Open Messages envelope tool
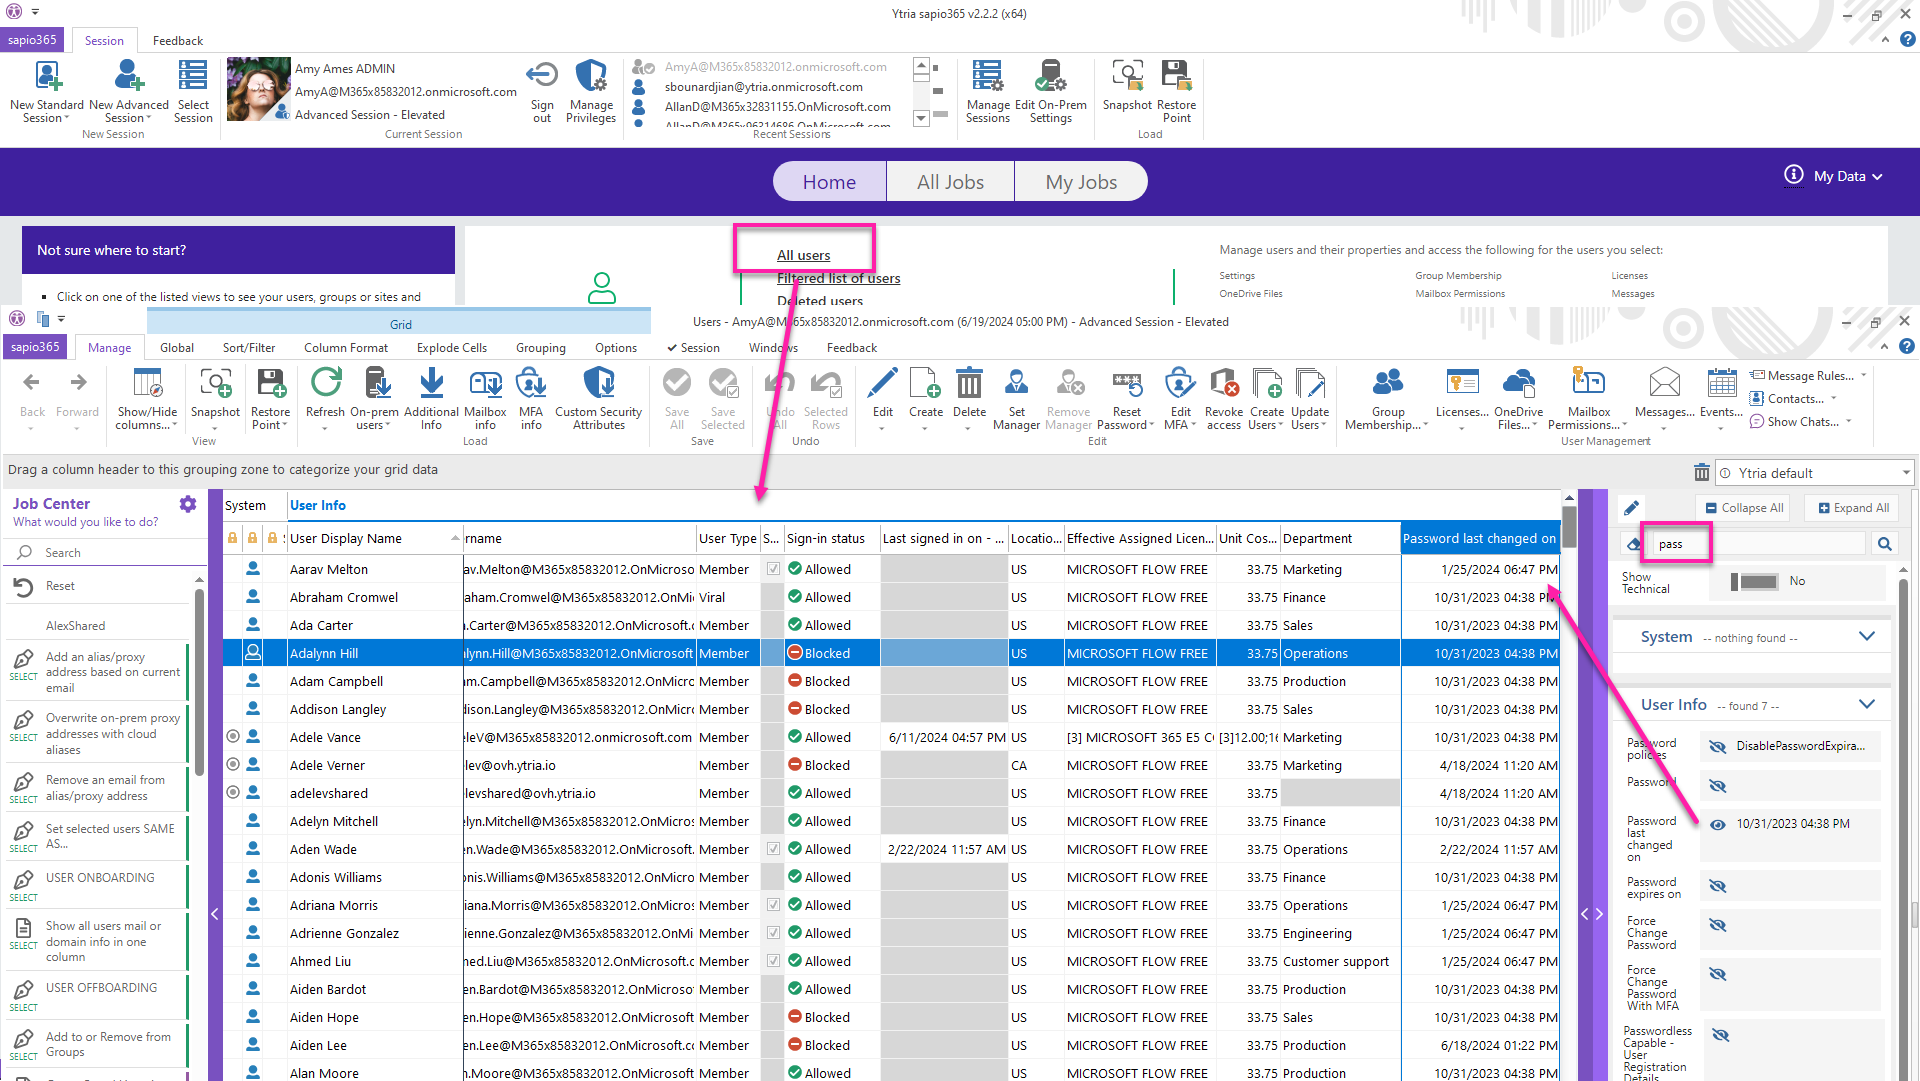Viewport: 1920px width, 1081px height. tap(1664, 399)
